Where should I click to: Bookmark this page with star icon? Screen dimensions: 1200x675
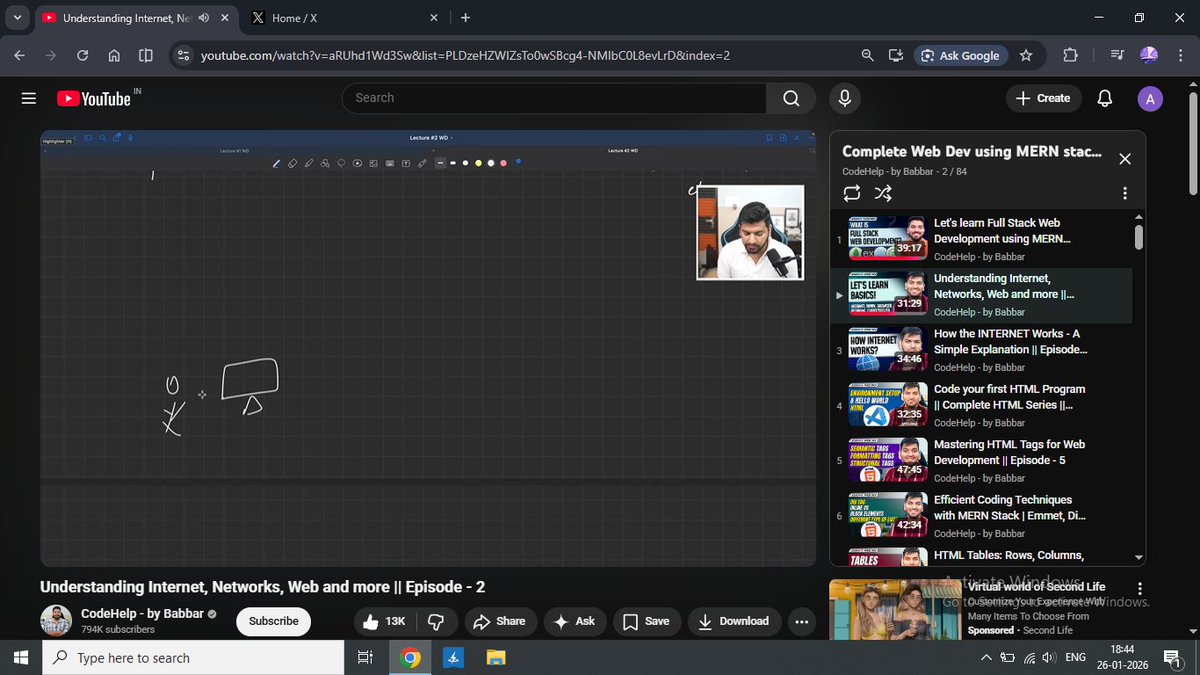pos(1026,56)
